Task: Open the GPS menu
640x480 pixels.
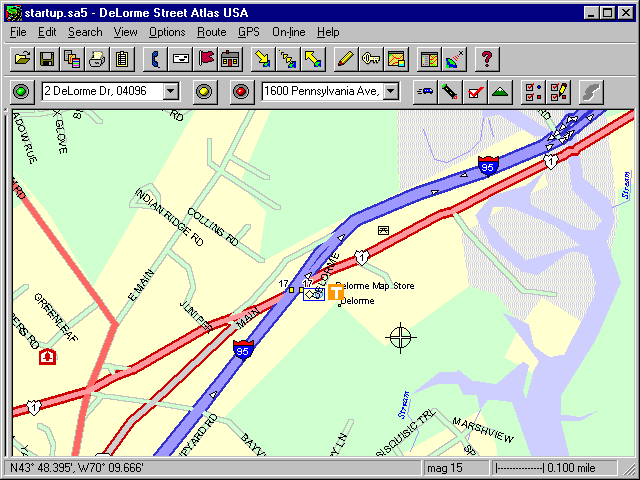Action: point(249,32)
